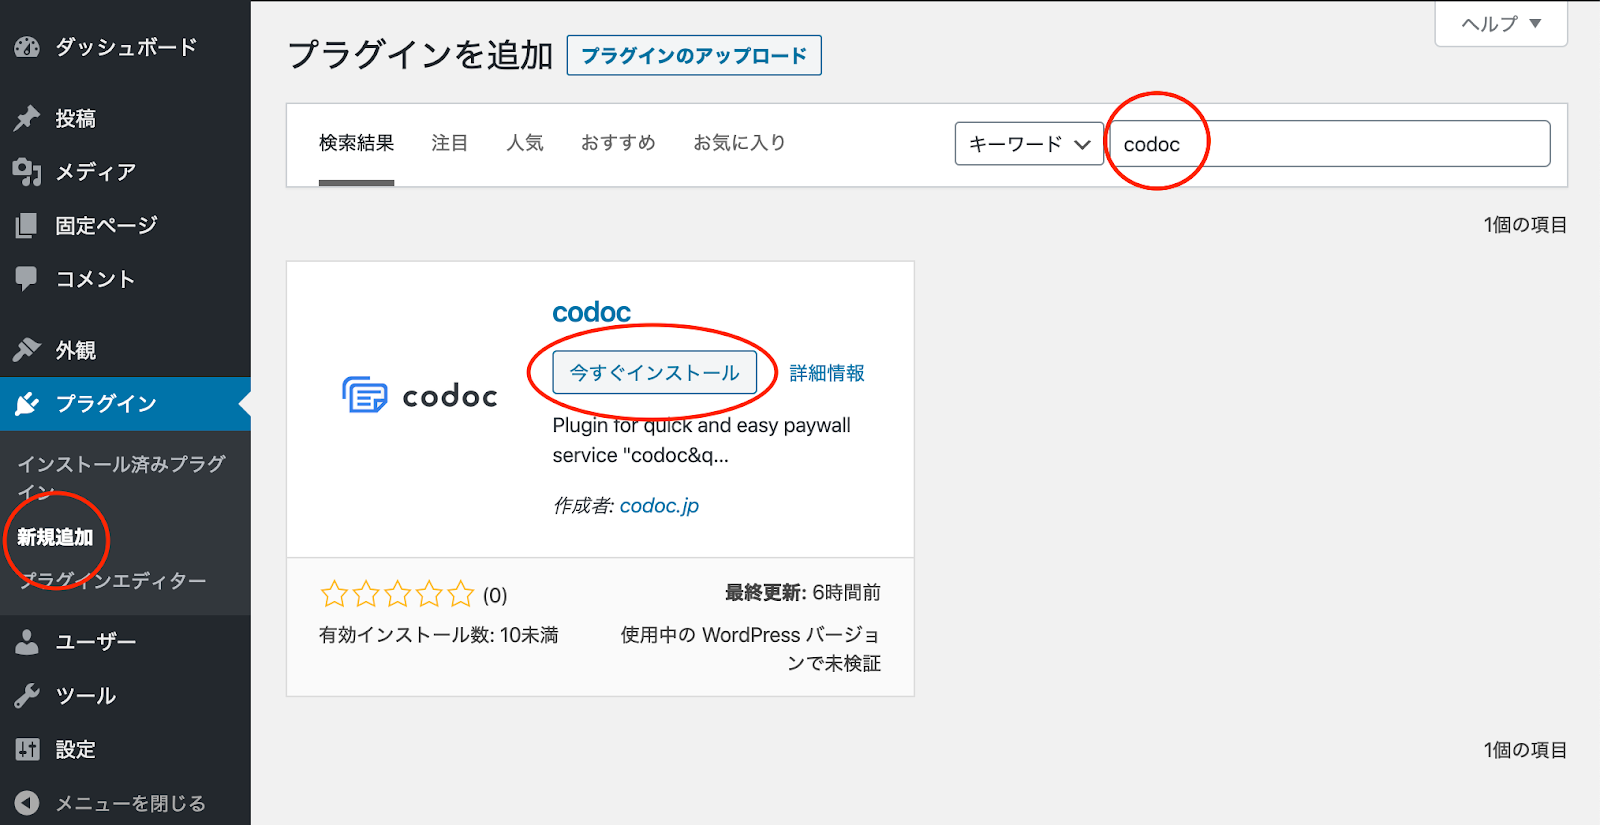Select プラグイン in the sidebar
This screenshot has width=1600, height=825.
(125, 404)
